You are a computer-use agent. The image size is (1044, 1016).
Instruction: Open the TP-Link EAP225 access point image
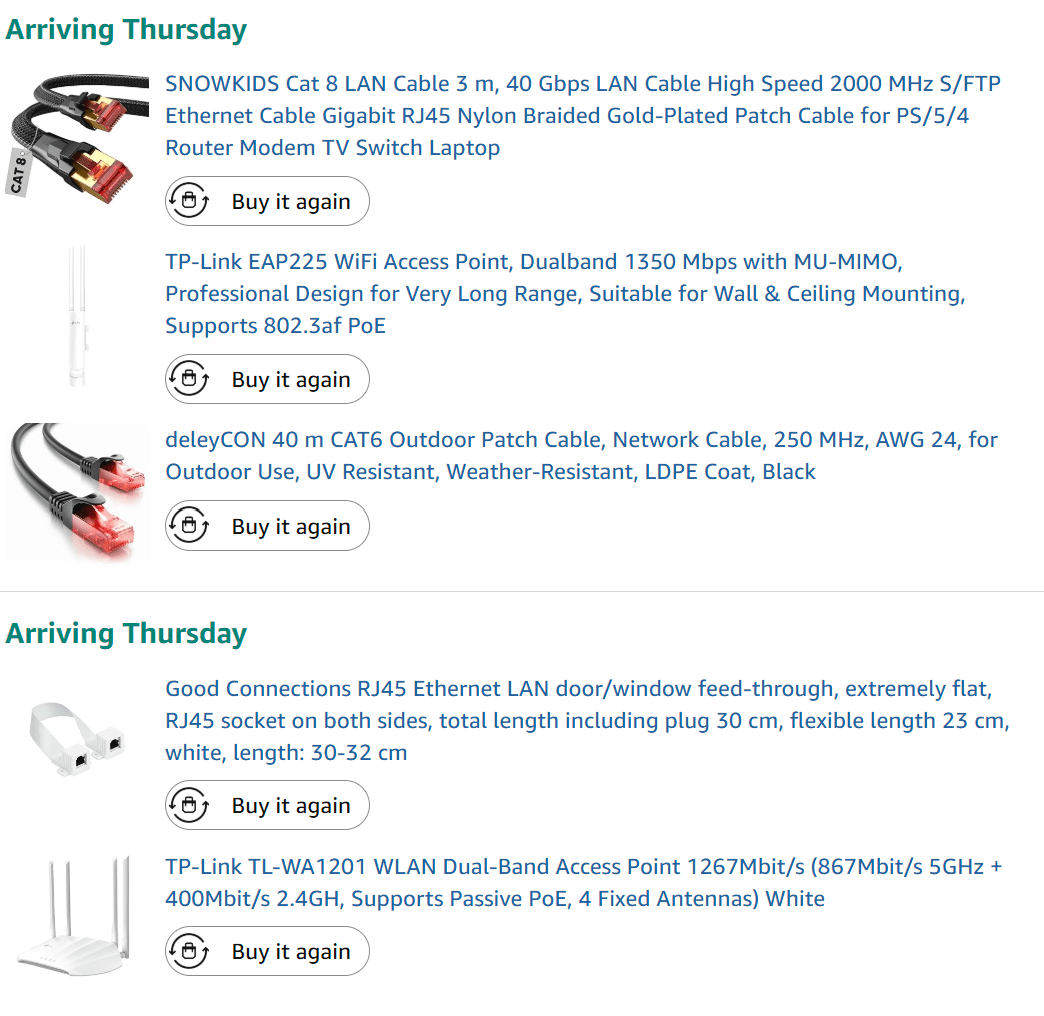(x=76, y=315)
